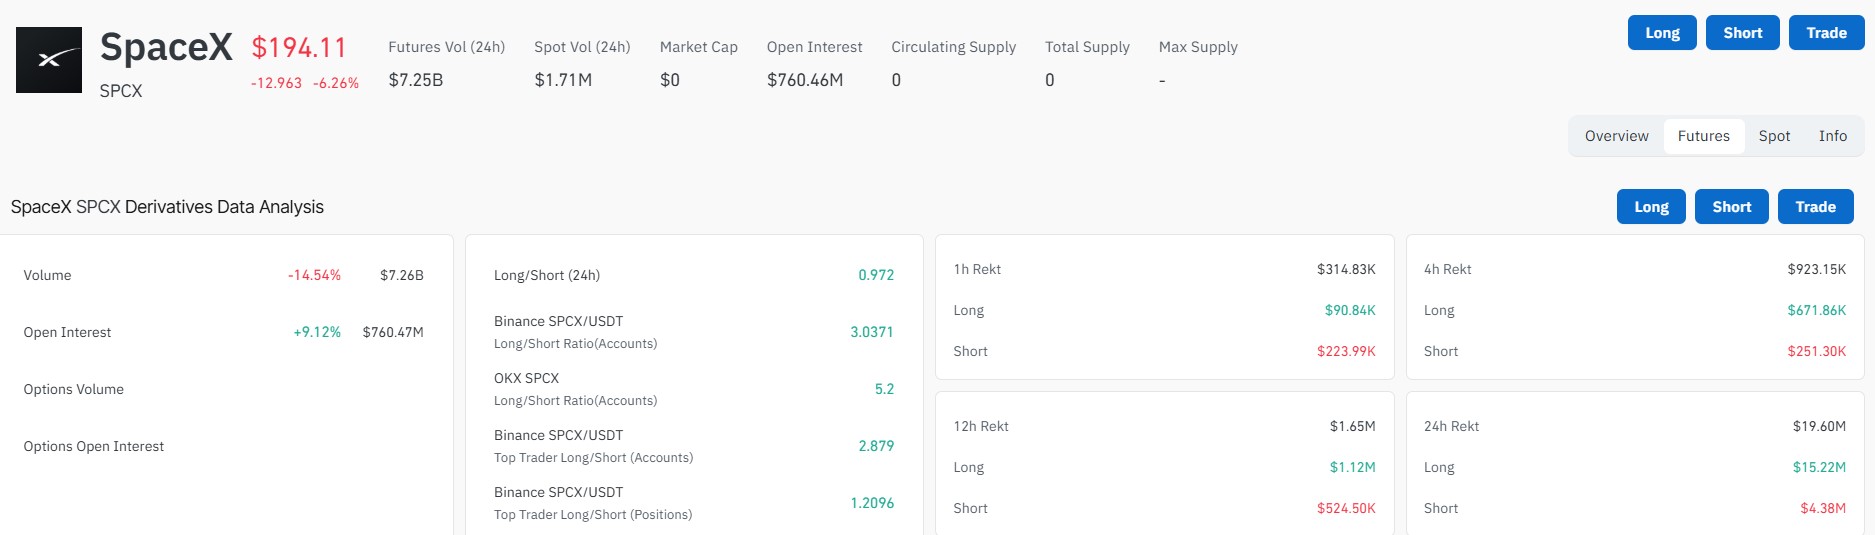Click Long button in Derivatives Data Analysis row
The width and height of the screenshot is (1875, 535).
coord(1651,207)
